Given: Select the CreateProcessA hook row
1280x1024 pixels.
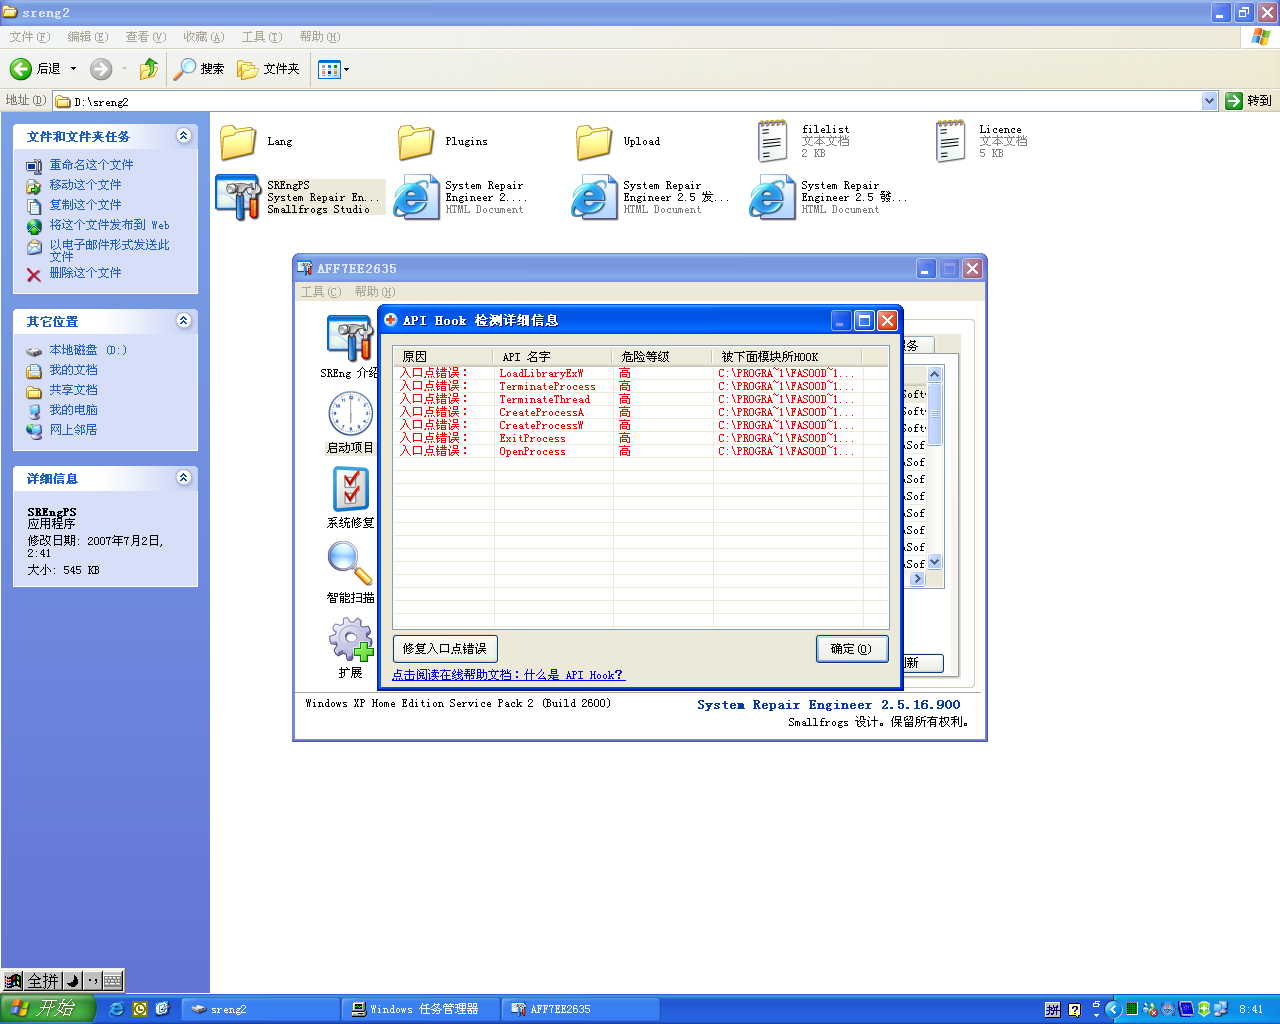Looking at the screenshot, I should [x=640, y=412].
